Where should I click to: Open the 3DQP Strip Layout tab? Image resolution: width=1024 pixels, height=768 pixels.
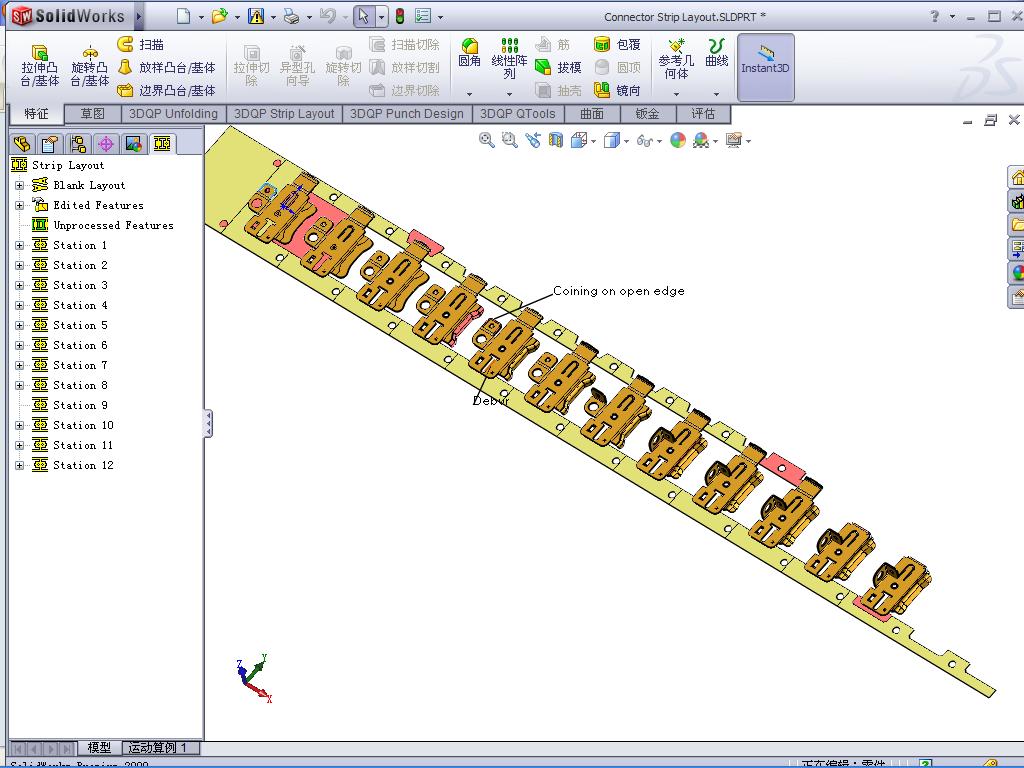pyautogui.click(x=284, y=114)
